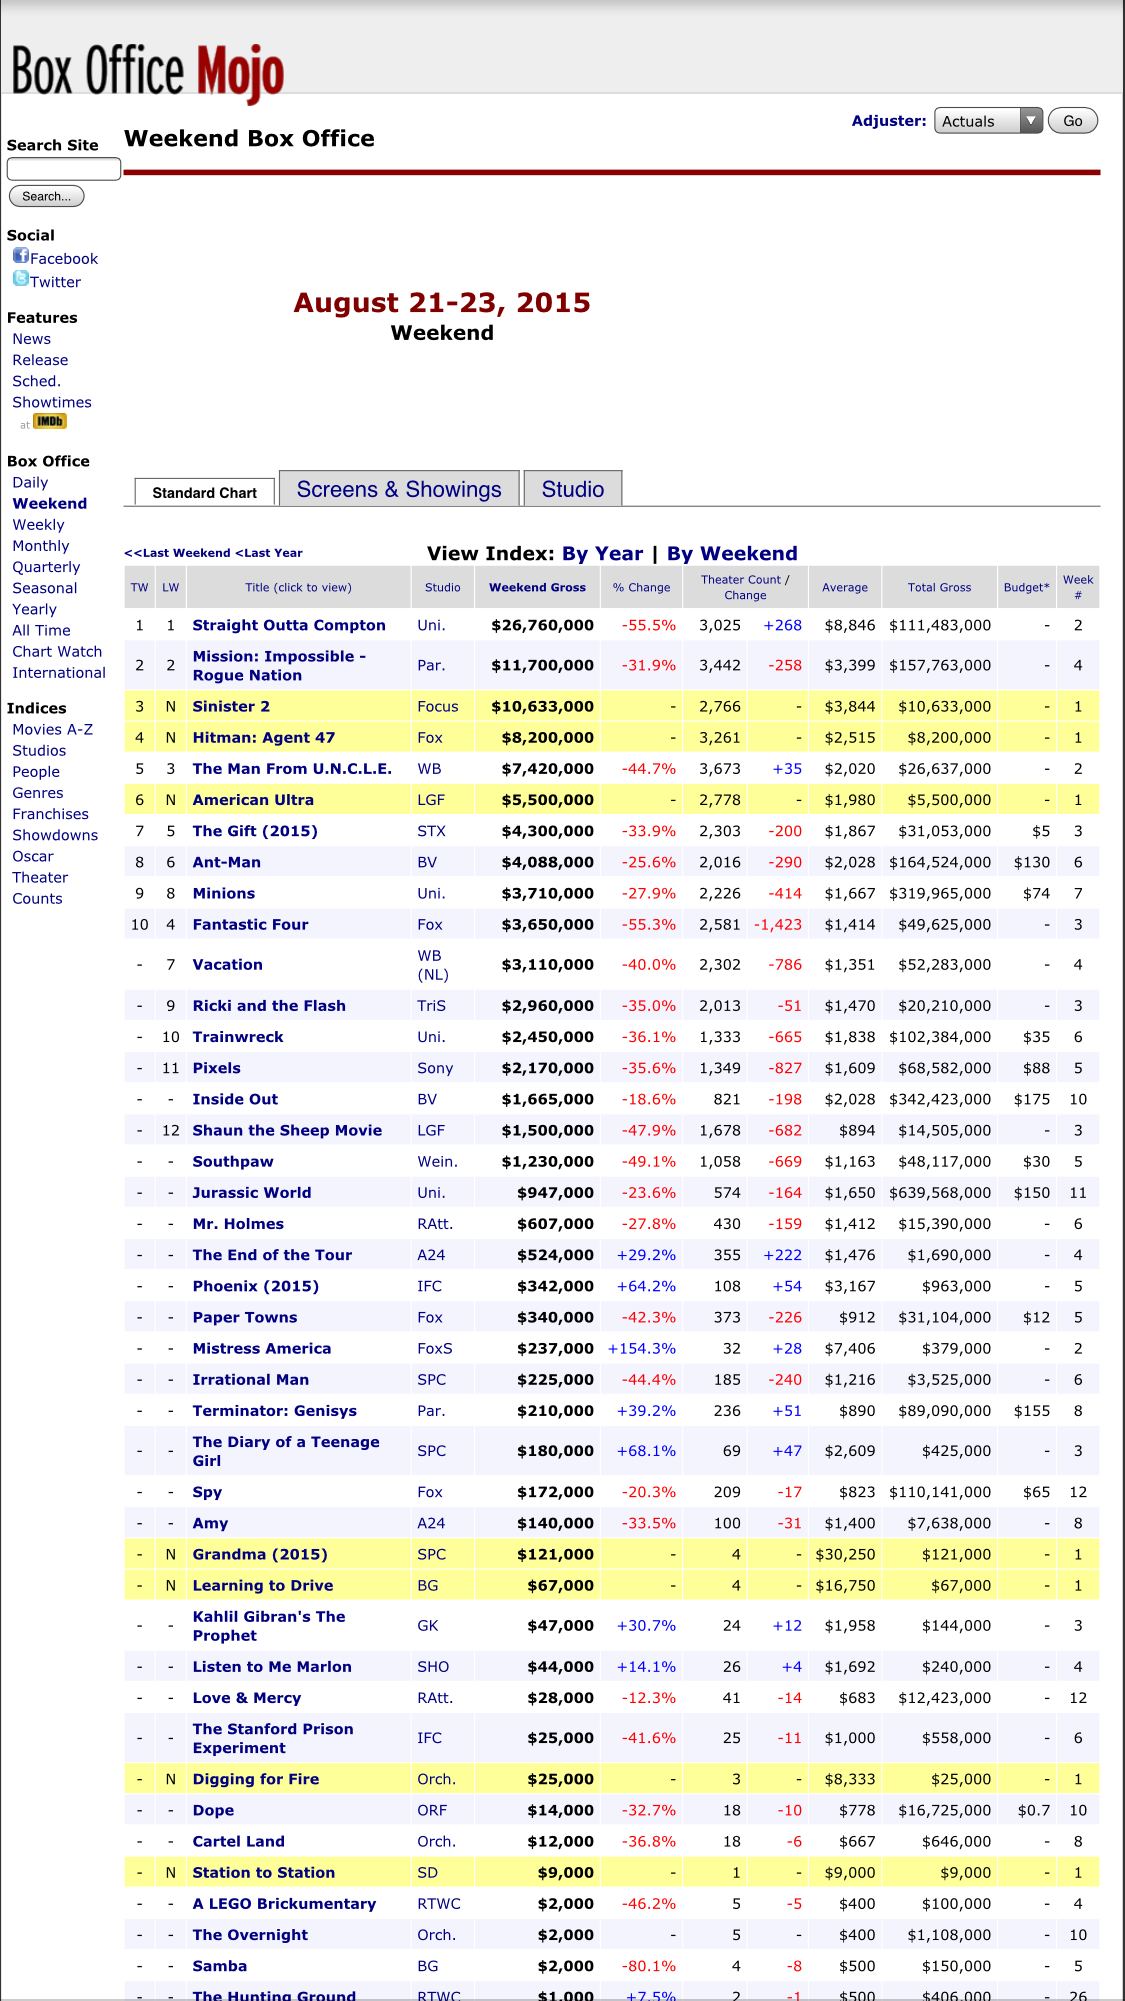Image resolution: width=1125 pixels, height=2001 pixels.
Task: Click the Go button
Action: 1072,121
